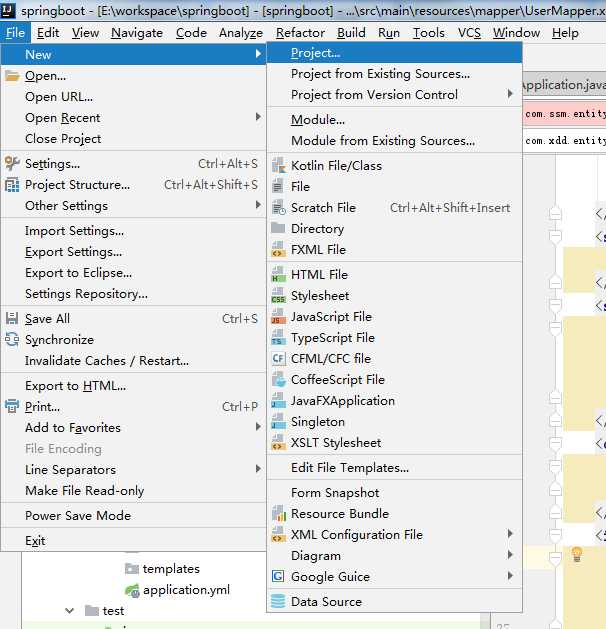Click the Singleton template icon
The height and width of the screenshot is (629, 606).
(x=278, y=422)
